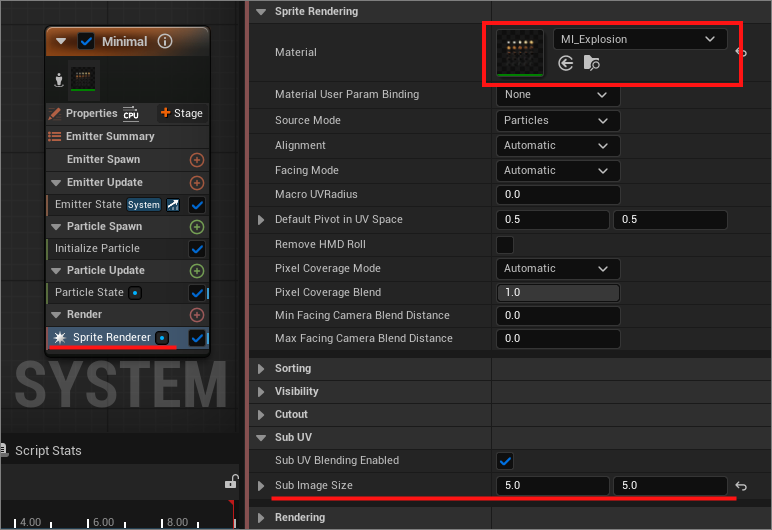The height and width of the screenshot is (530, 772).
Task: Add a new renderer to Render
Action: click(197, 315)
